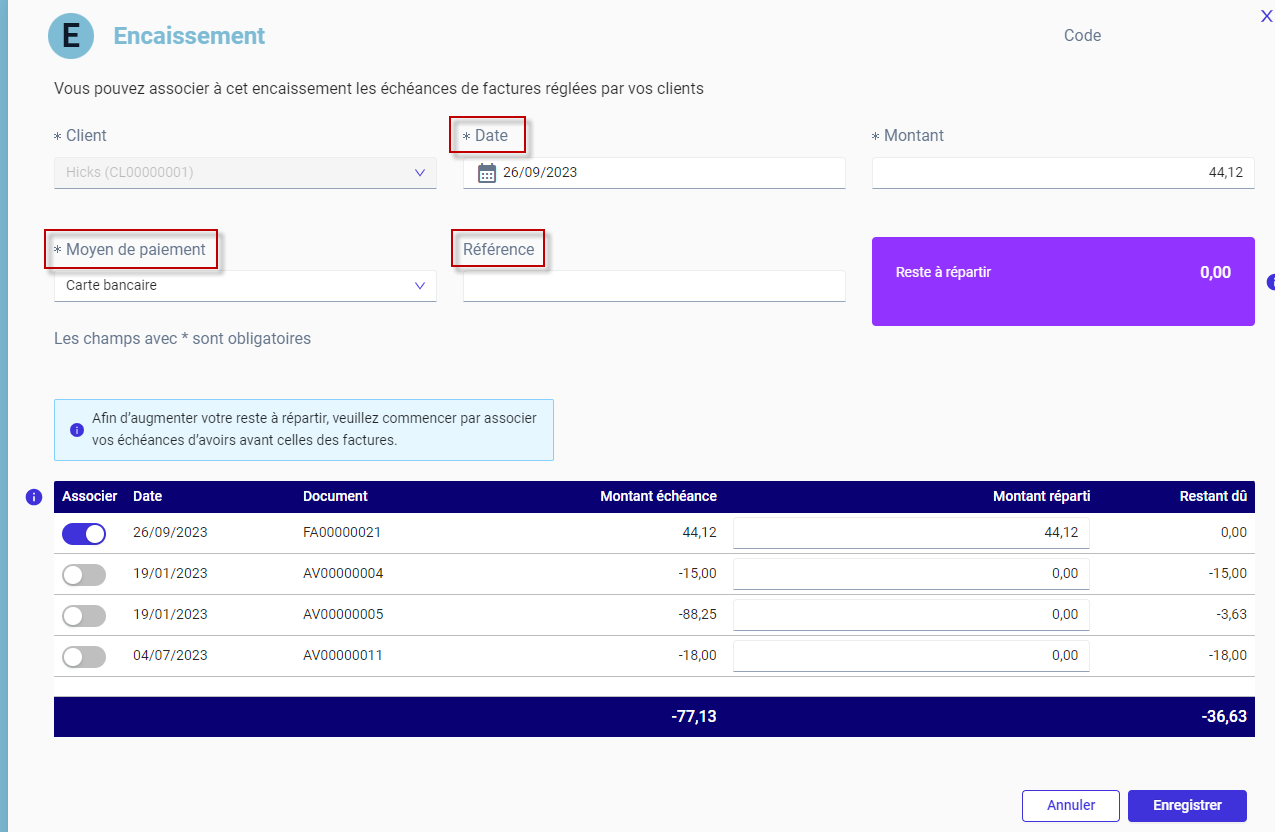Edit Montant réparti for FA00000021
The image size is (1275, 832).
pyautogui.click(x=911, y=532)
